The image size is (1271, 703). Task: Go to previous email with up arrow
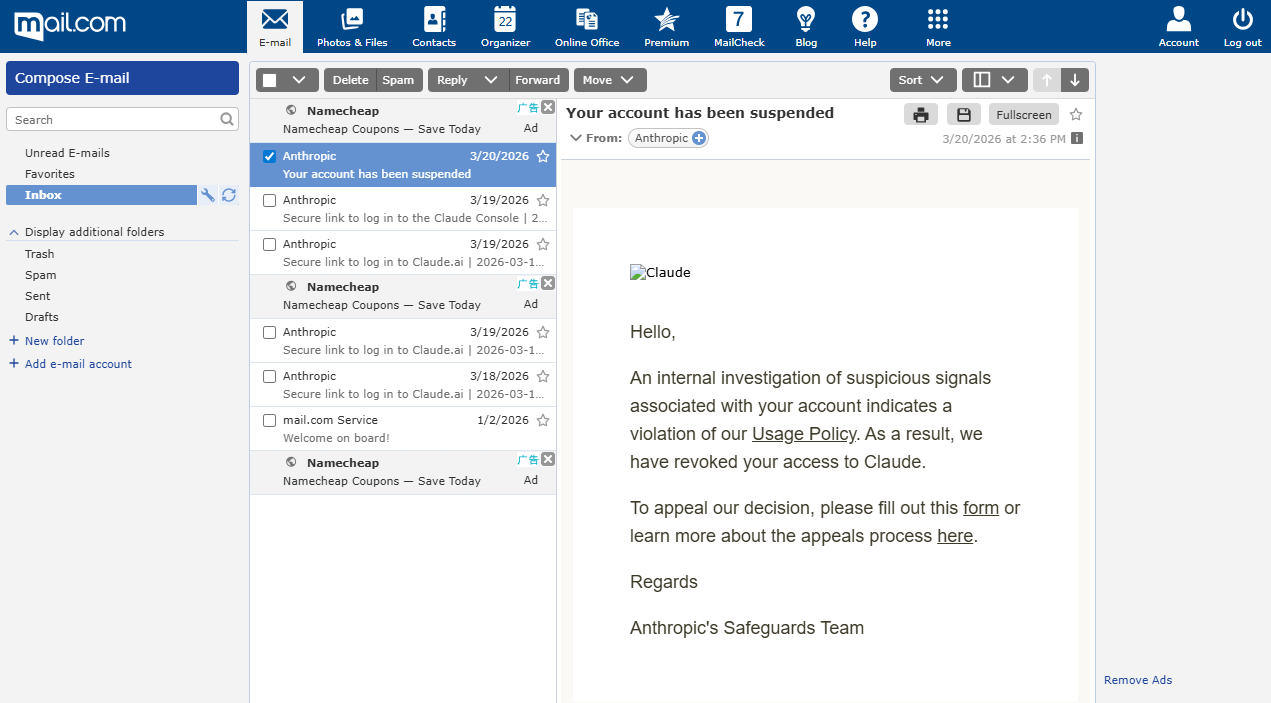coord(1047,80)
